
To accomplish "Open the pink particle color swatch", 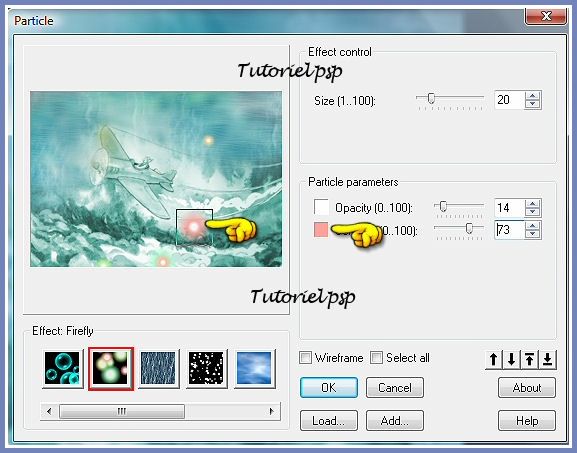I will point(321,230).
